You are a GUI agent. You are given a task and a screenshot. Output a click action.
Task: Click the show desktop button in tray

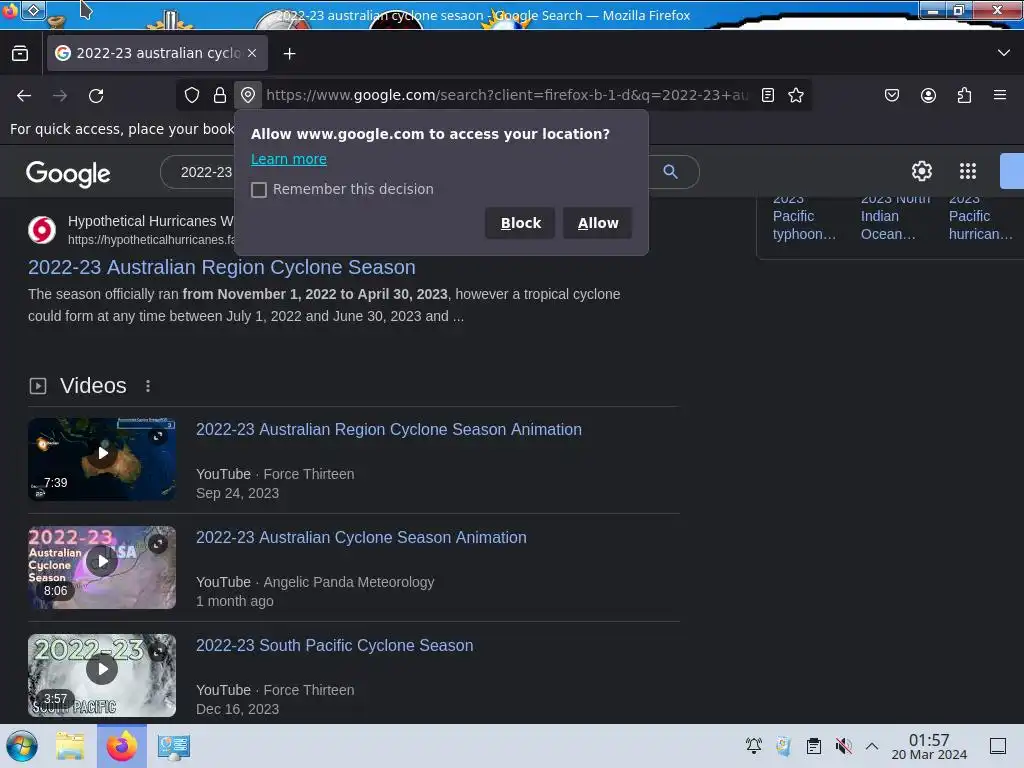997,746
